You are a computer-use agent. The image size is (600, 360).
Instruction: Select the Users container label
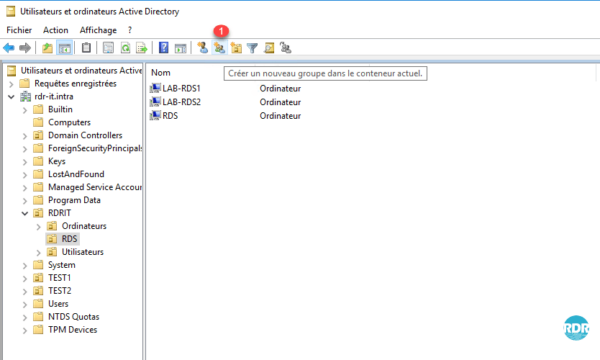(58, 304)
